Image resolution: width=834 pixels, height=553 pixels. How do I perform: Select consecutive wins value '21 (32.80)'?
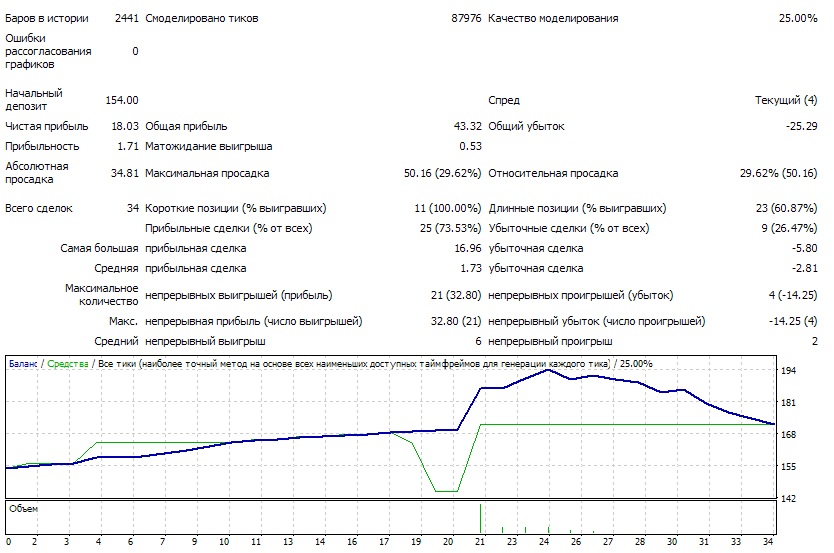[x=456, y=295]
